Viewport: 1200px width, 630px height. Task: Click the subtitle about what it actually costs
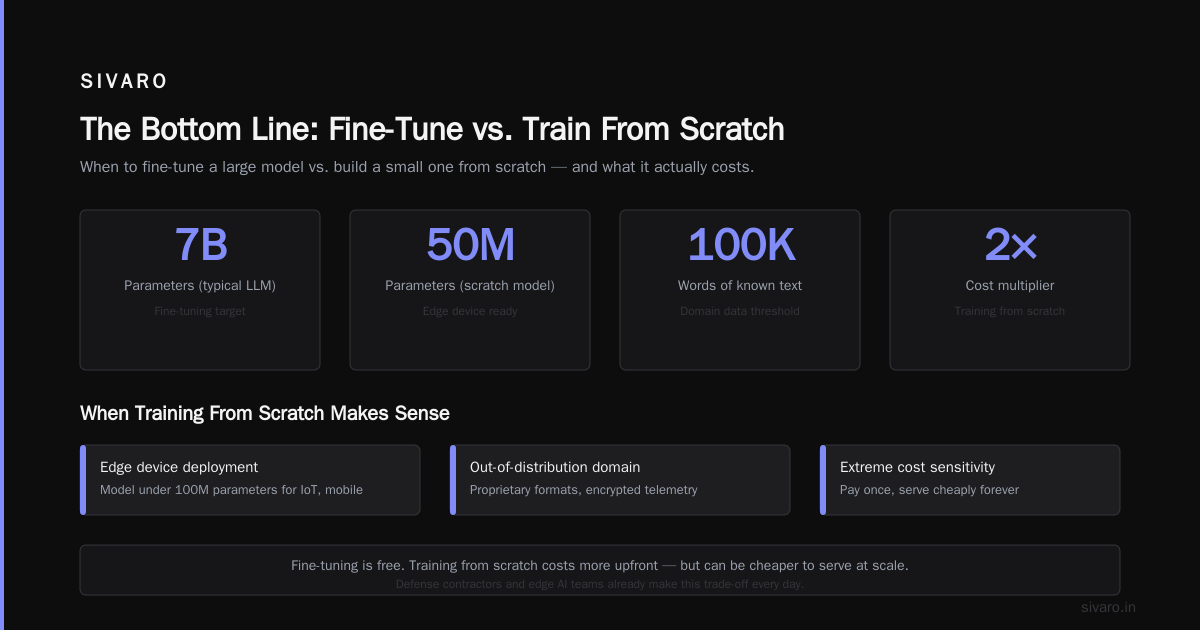(417, 167)
